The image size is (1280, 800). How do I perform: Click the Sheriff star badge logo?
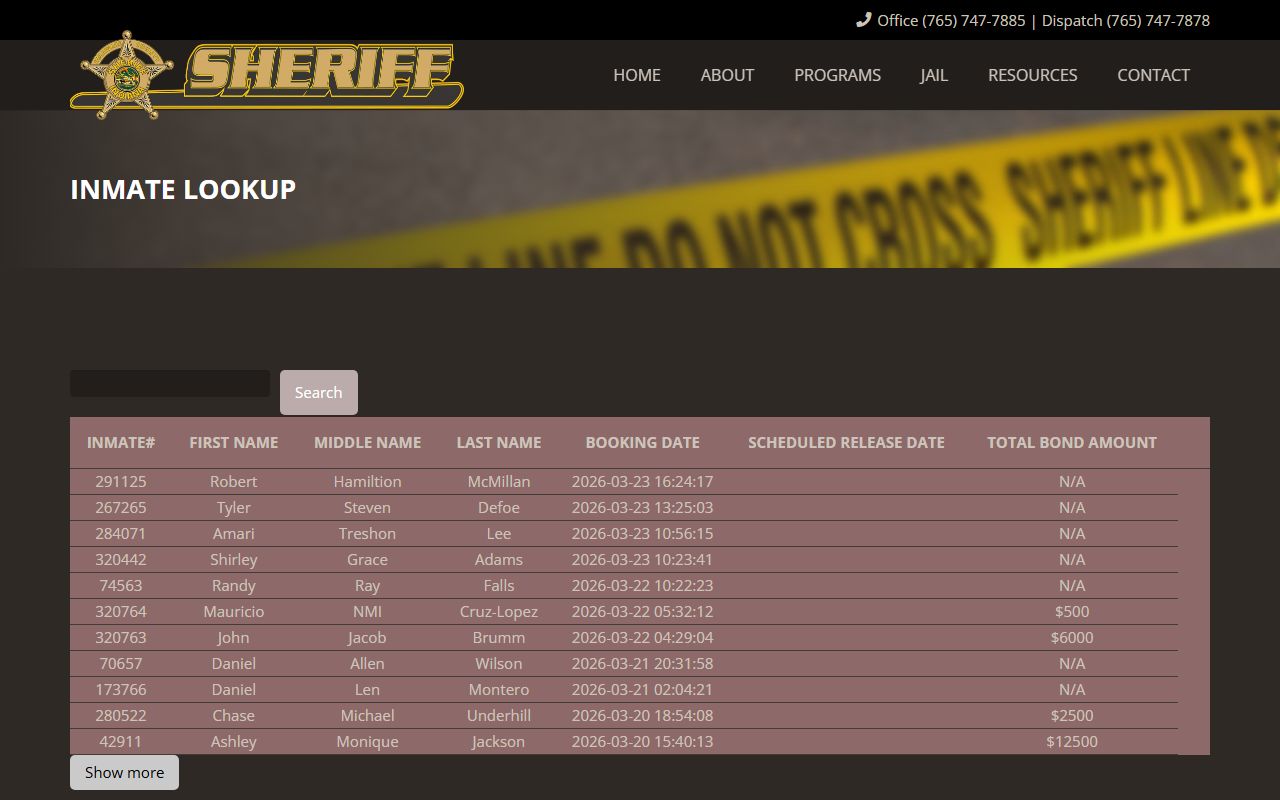pyautogui.click(x=127, y=75)
